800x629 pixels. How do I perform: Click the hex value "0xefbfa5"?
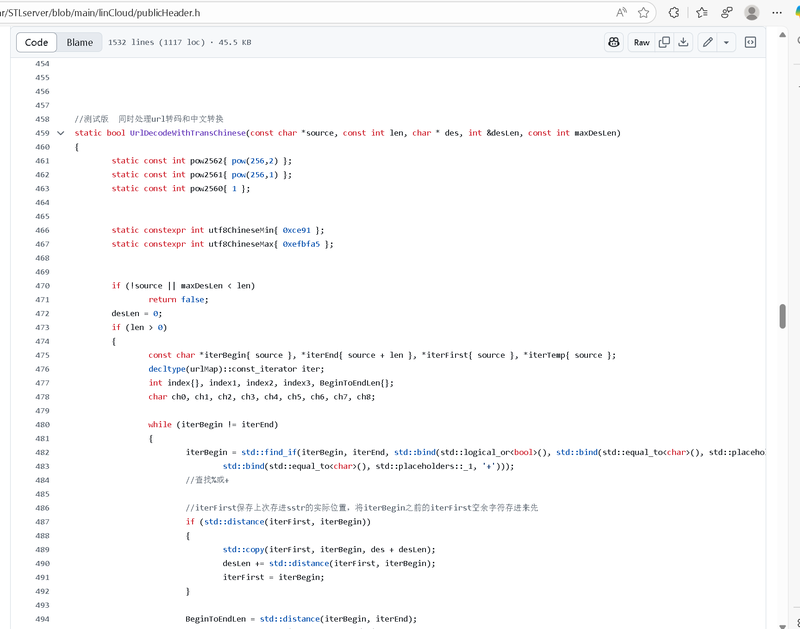(x=301, y=244)
